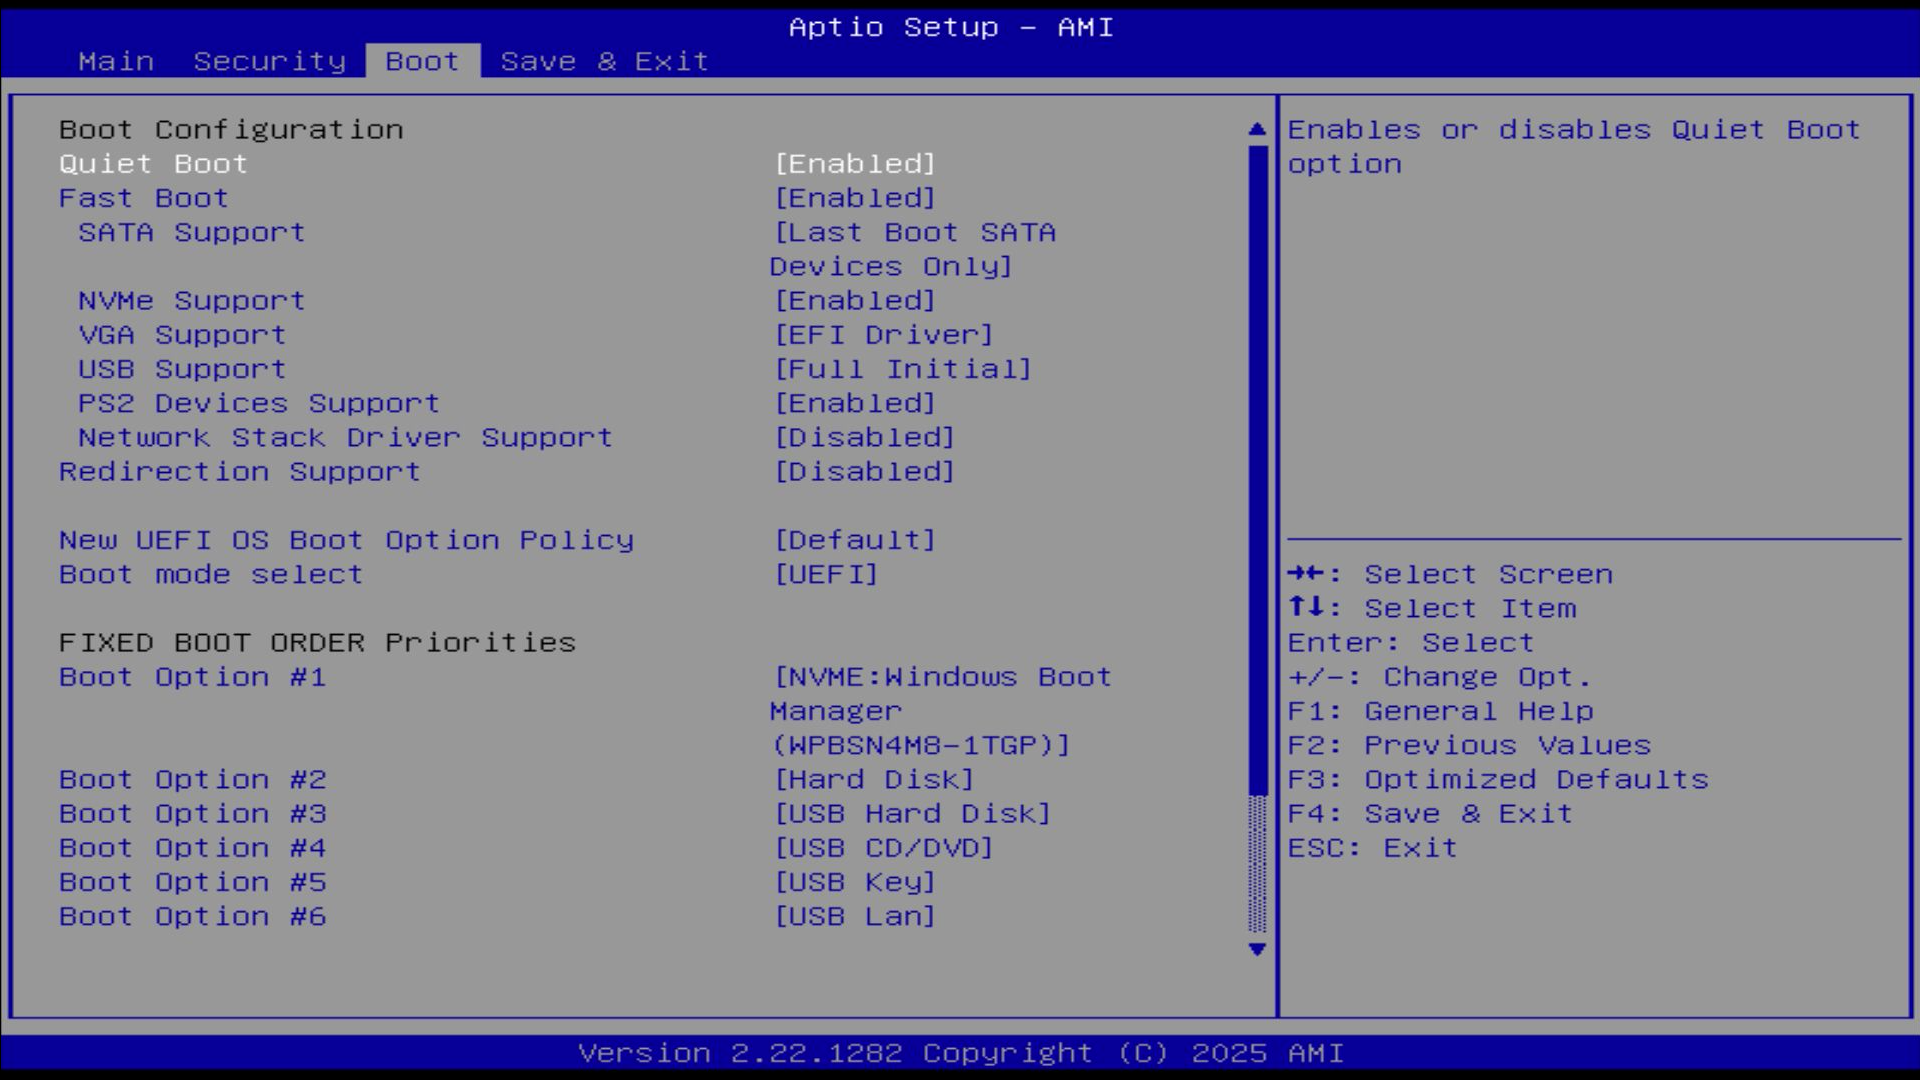The width and height of the screenshot is (1920, 1080).
Task: Change USB Support Full Initial option
Action: point(902,369)
